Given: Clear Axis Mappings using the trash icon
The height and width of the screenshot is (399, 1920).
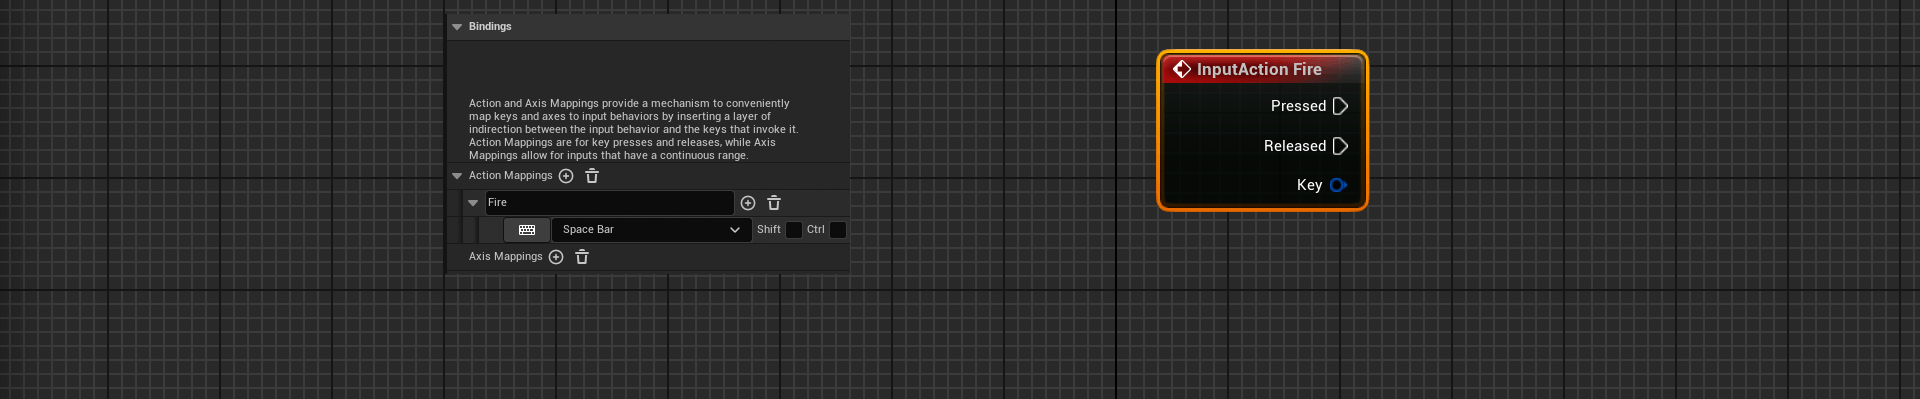Looking at the screenshot, I should coord(582,257).
